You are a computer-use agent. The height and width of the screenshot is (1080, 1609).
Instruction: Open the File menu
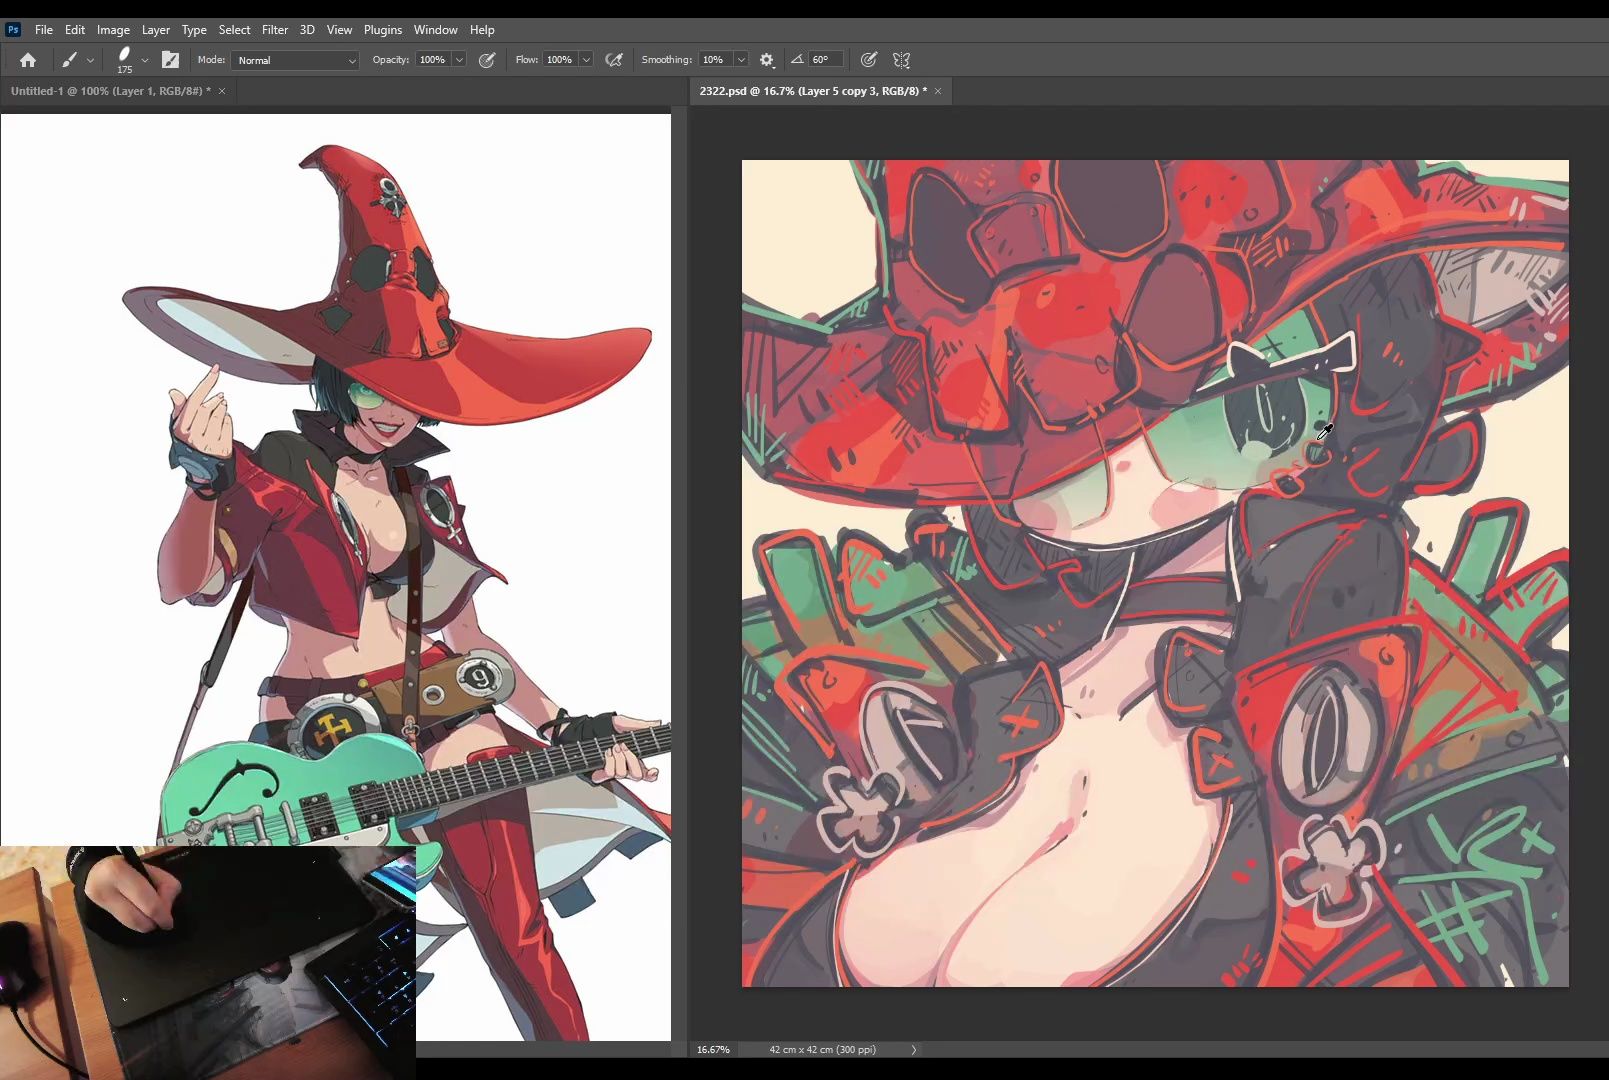pos(44,30)
